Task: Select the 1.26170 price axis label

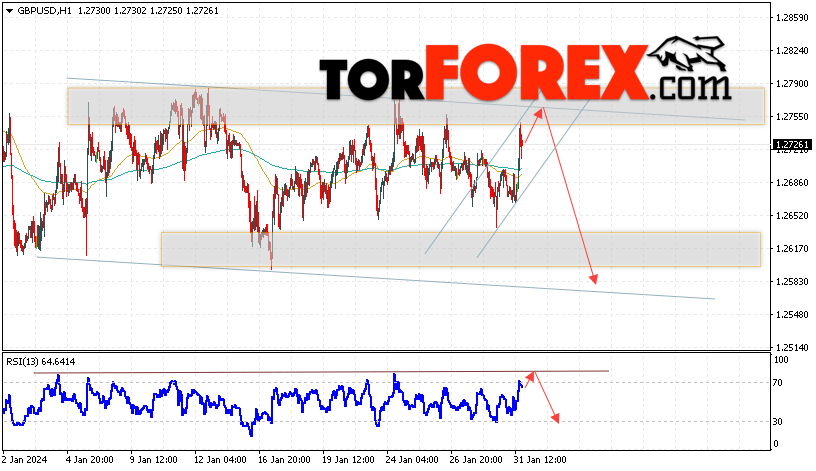Action: coord(792,249)
